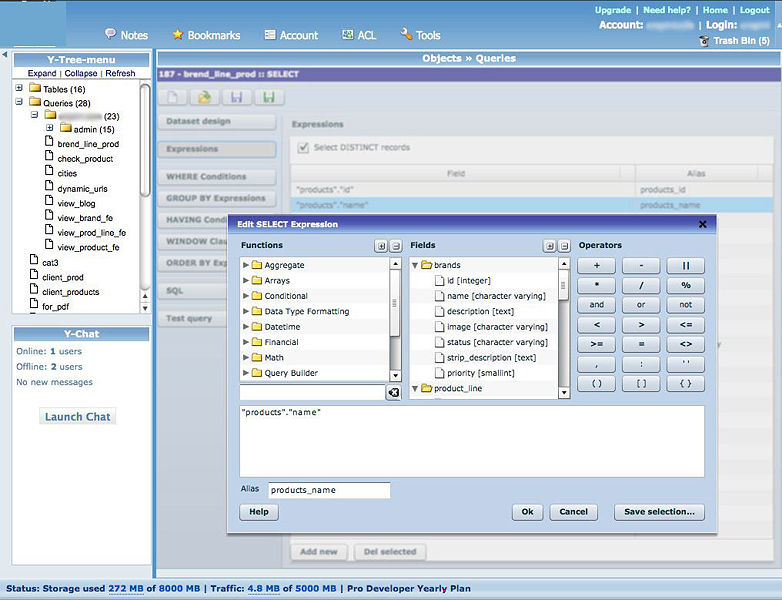Click the Save selection button

coord(659,512)
